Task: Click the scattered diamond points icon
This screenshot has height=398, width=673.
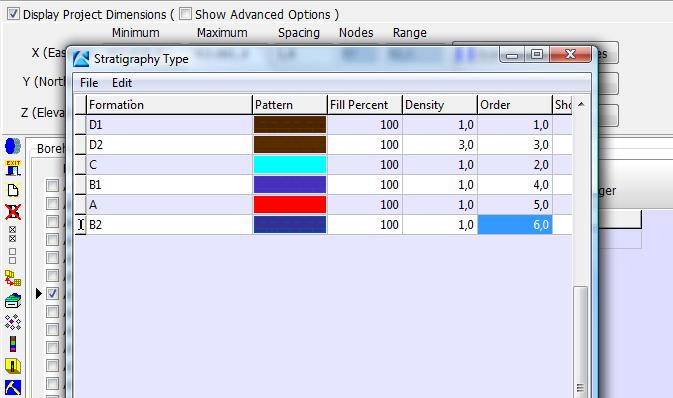Action: click(13, 322)
